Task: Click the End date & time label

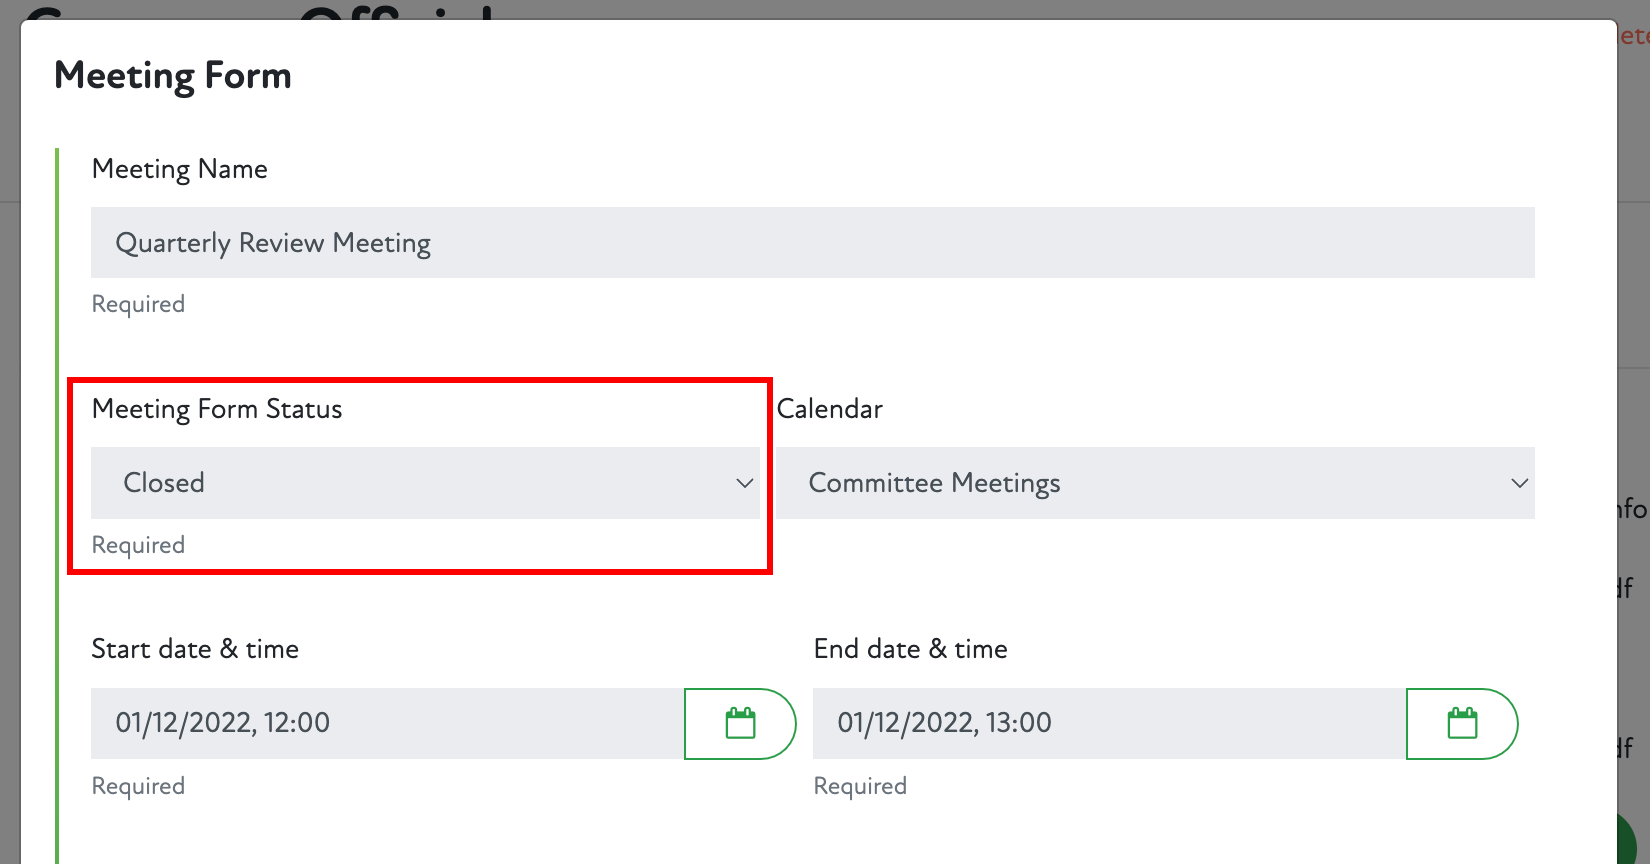Action: [910, 649]
